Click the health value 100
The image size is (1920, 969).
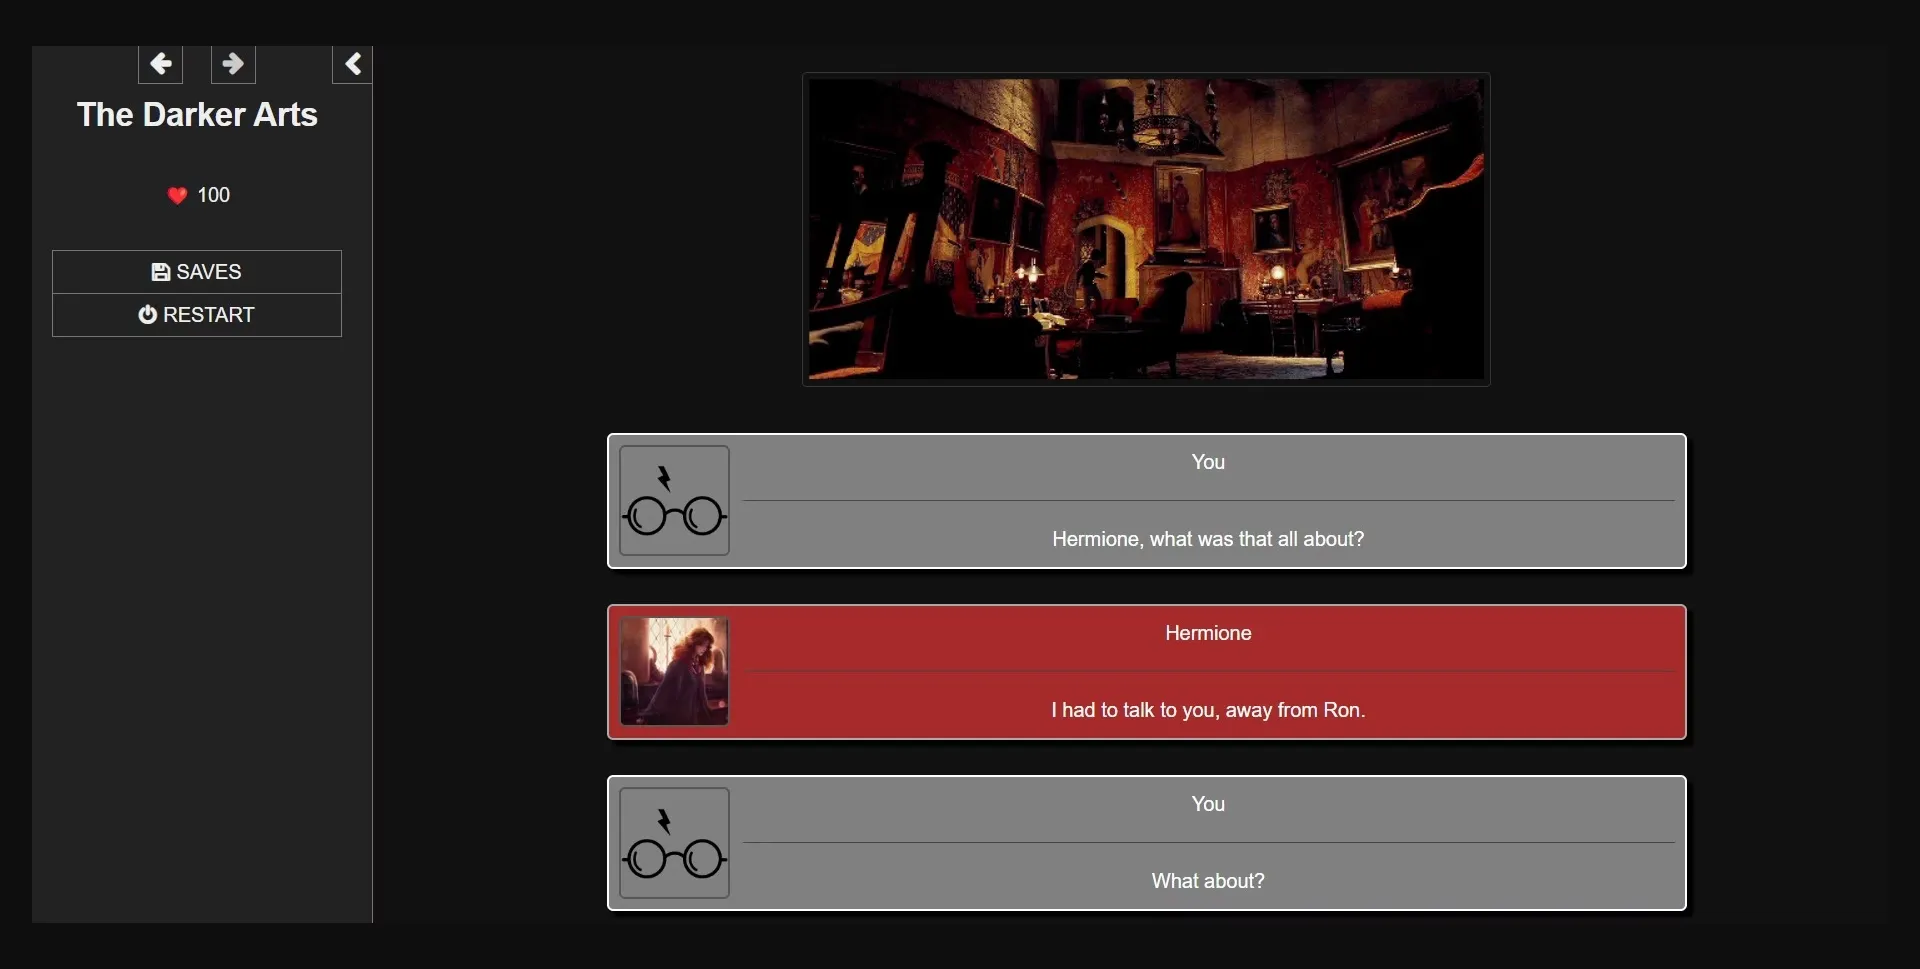213,195
